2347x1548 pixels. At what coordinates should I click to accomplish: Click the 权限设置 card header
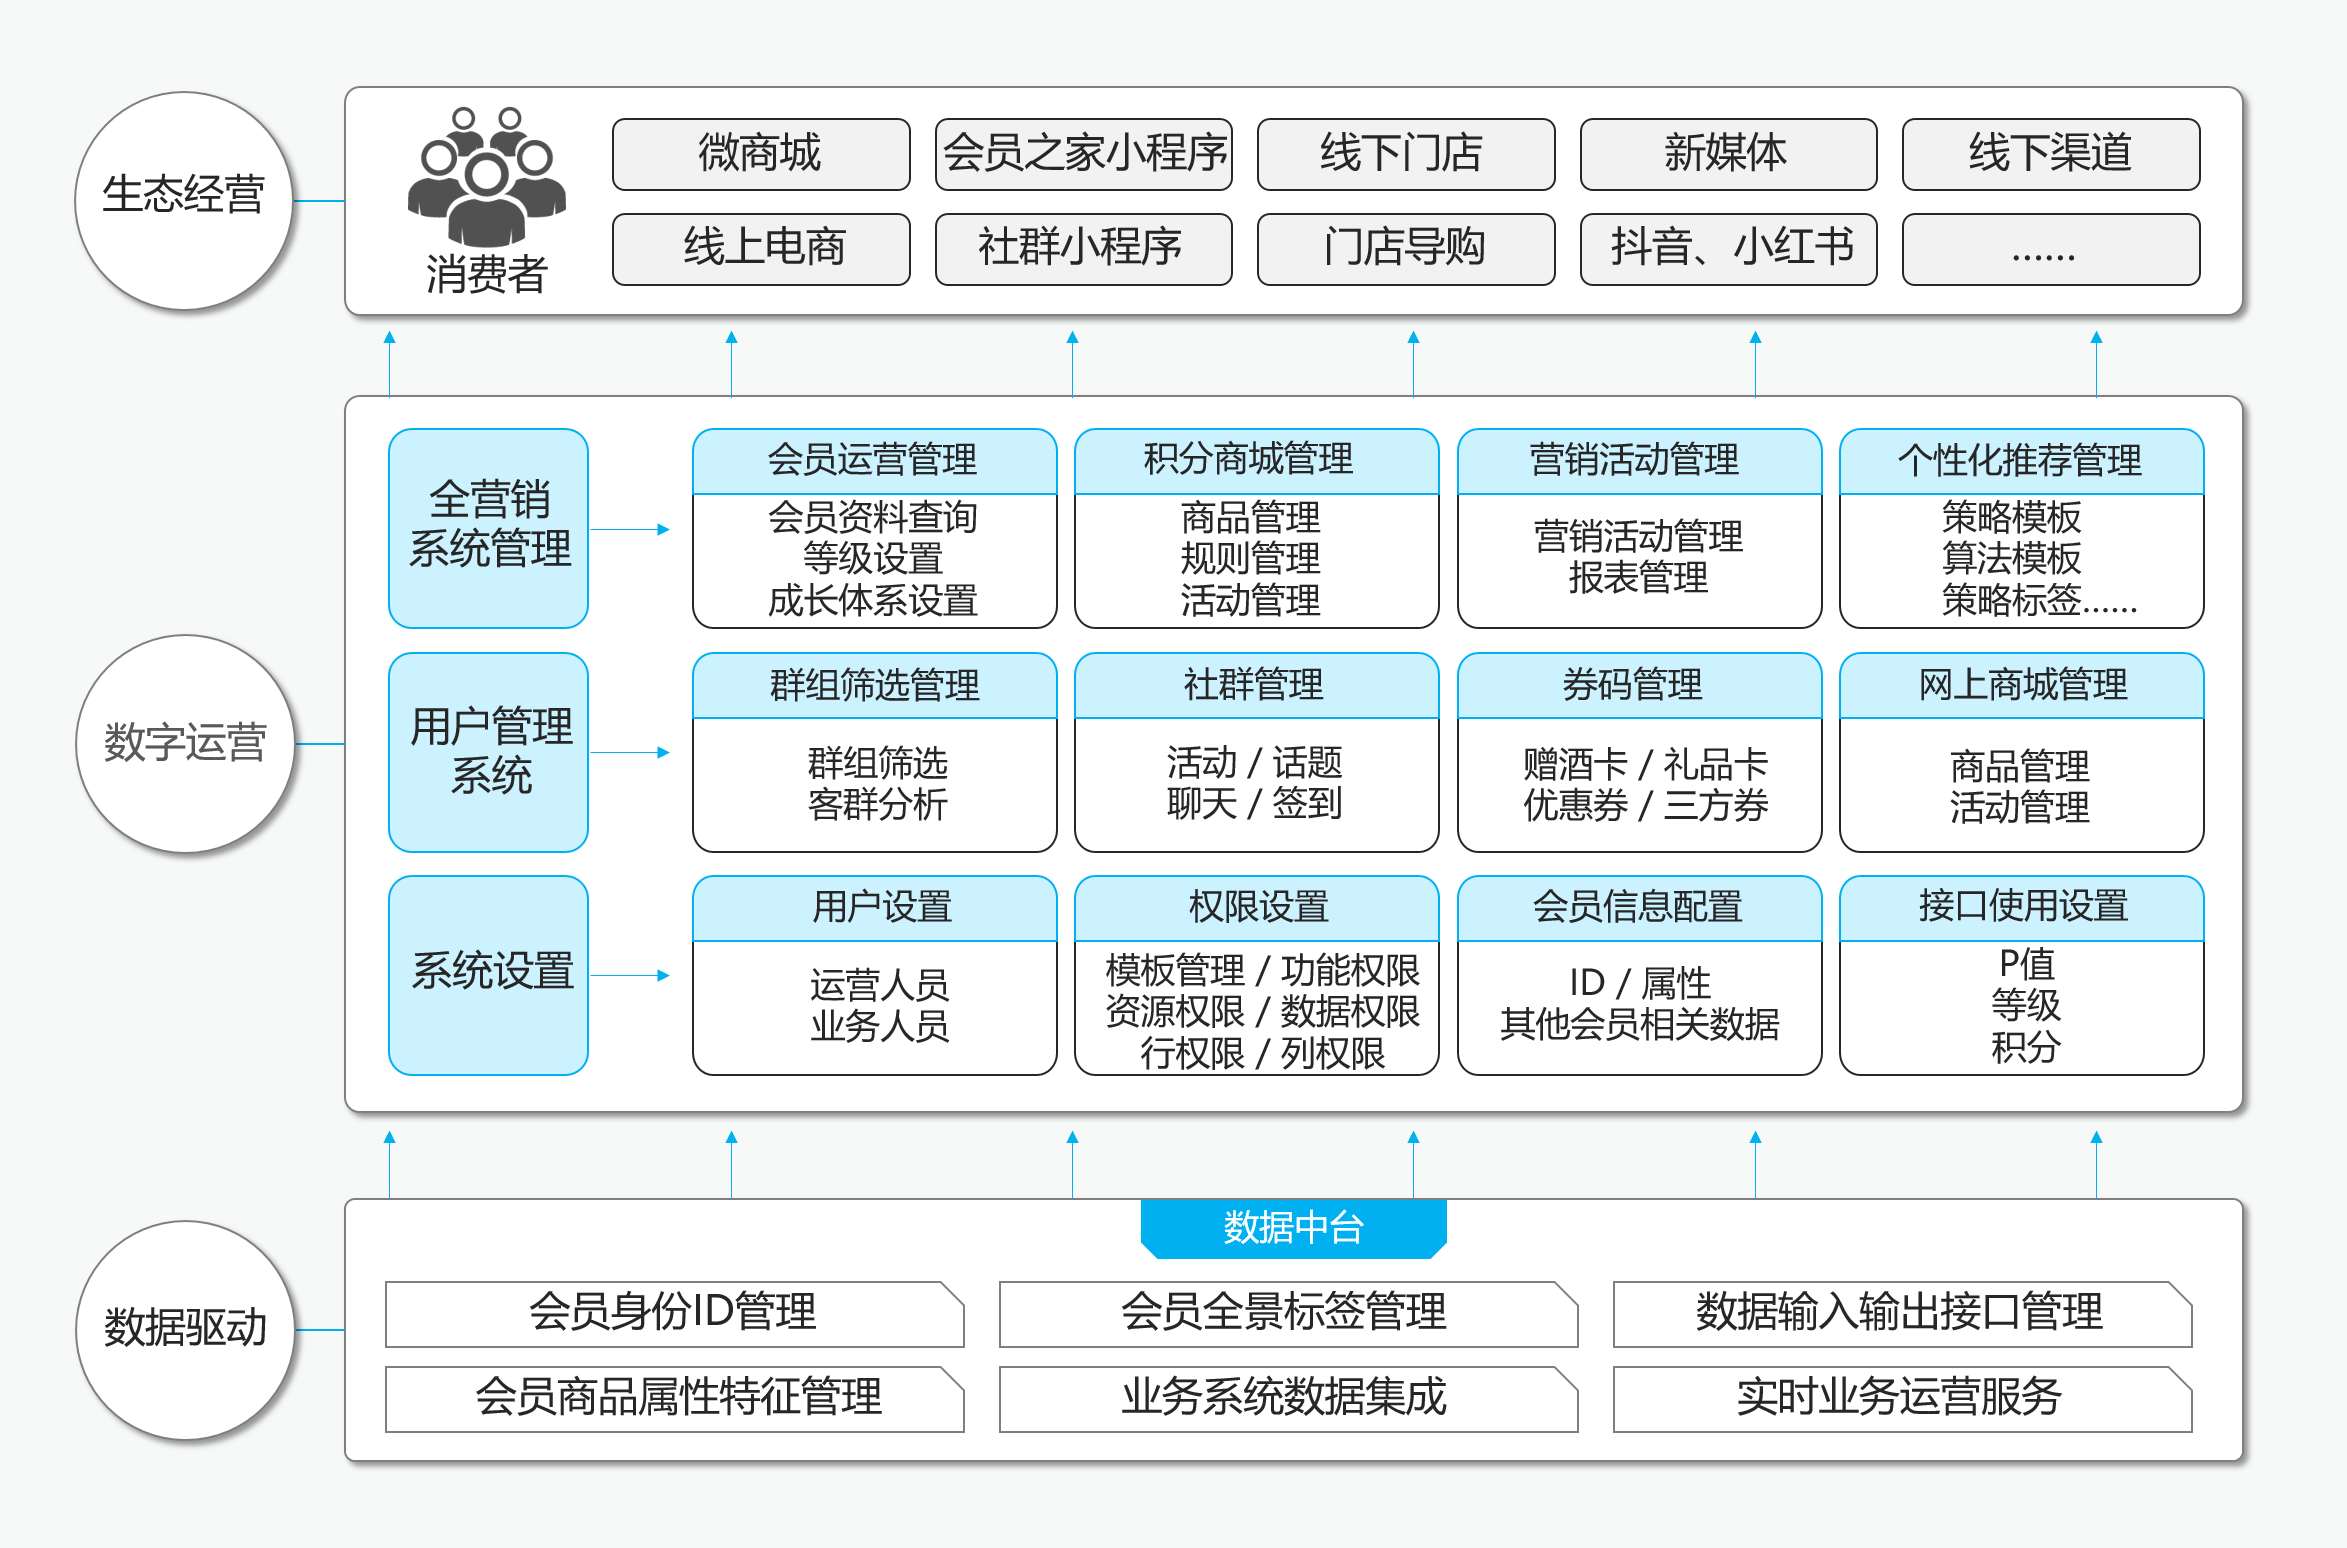point(1256,908)
